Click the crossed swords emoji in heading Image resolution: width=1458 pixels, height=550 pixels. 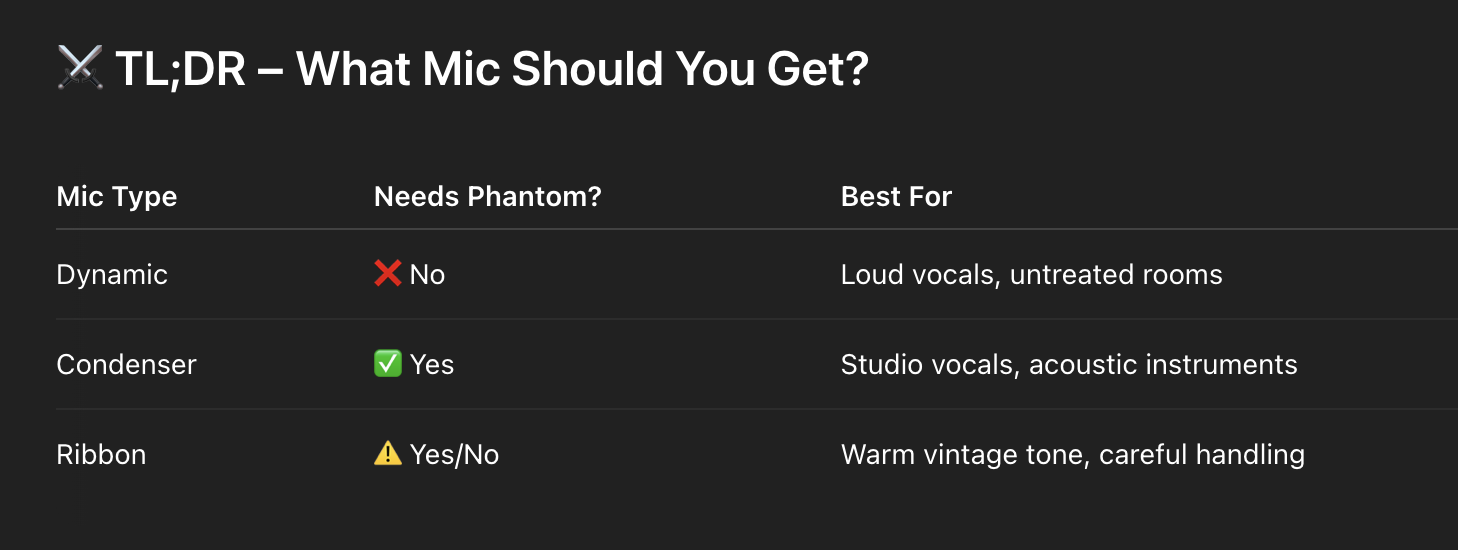click(80, 69)
